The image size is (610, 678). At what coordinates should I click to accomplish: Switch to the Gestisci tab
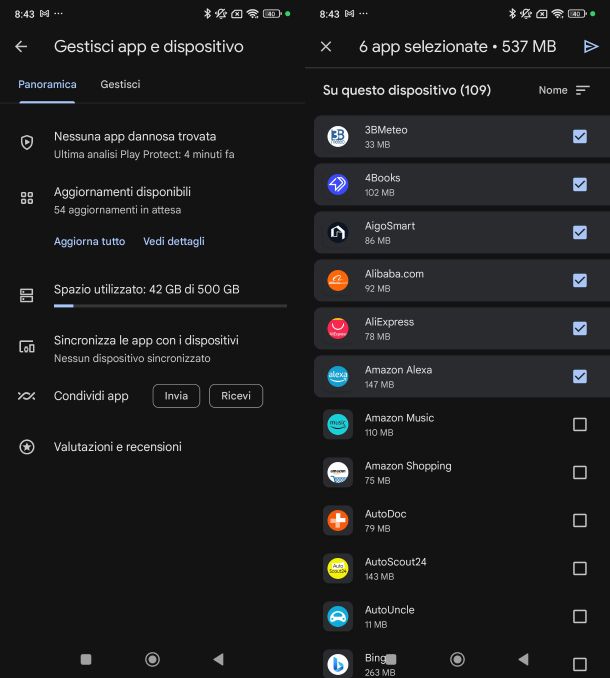(120, 84)
